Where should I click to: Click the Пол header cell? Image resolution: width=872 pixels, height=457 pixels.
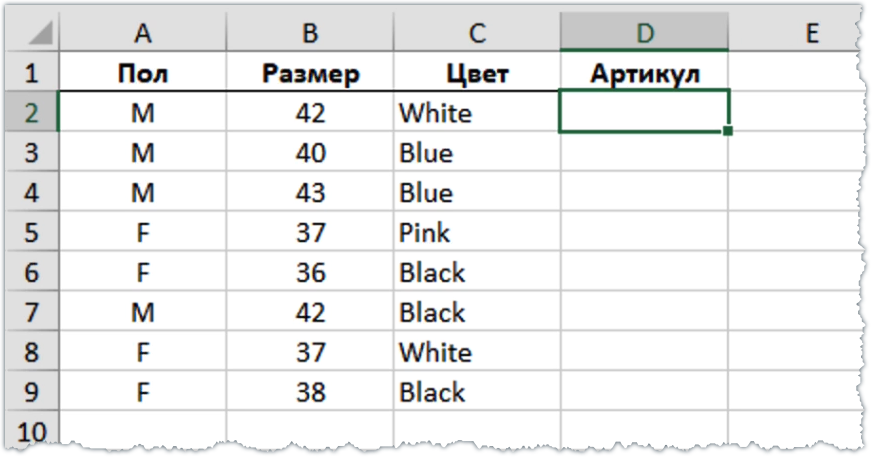click(143, 73)
